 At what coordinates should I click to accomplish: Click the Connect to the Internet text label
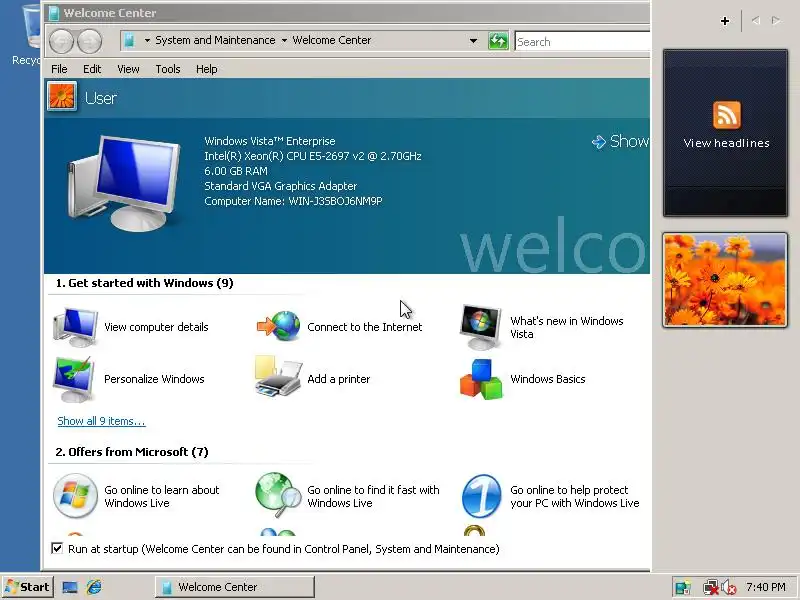pyautogui.click(x=364, y=327)
